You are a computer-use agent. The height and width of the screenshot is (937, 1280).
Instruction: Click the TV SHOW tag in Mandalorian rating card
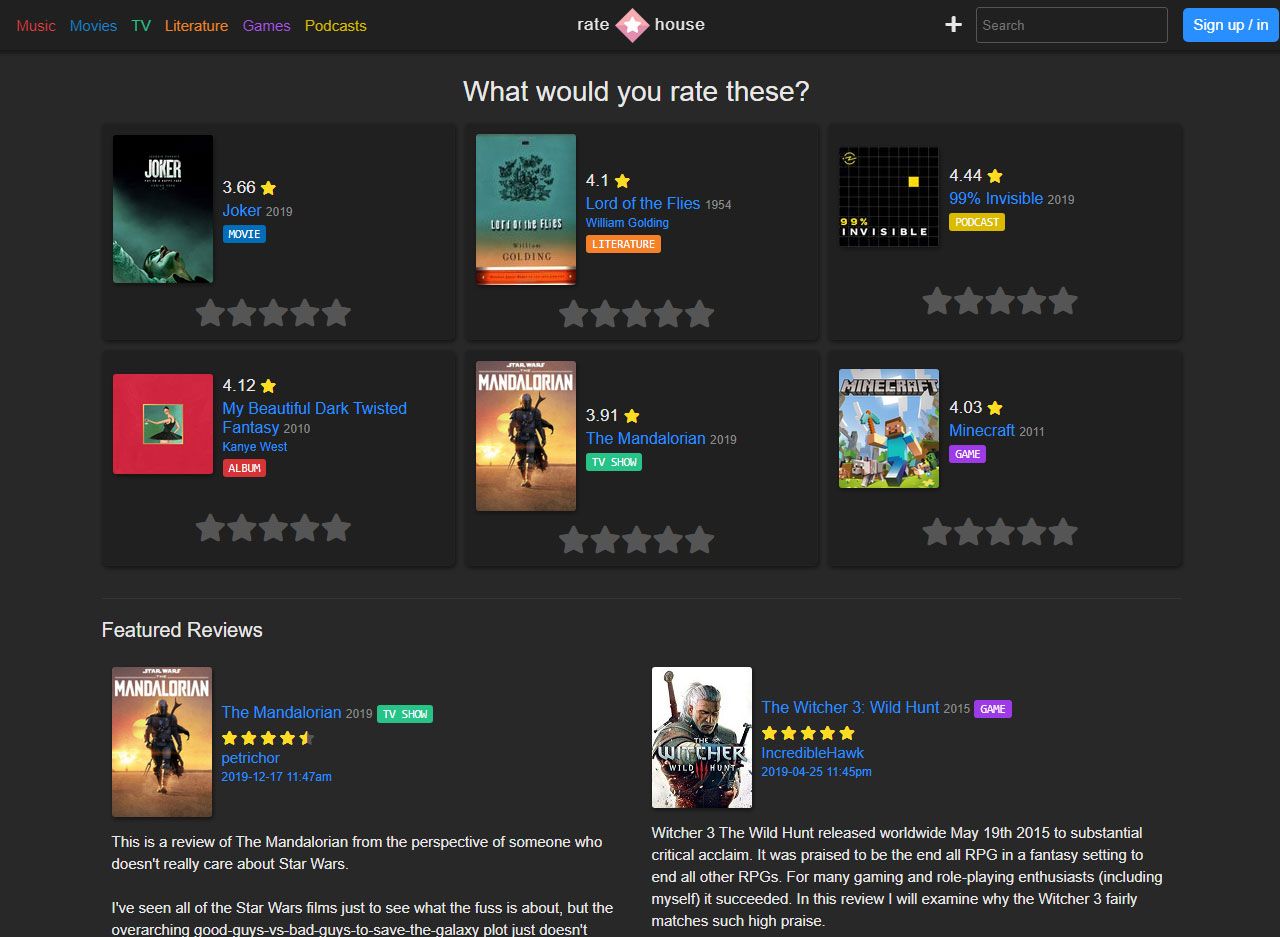pyautogui.click(x=613, y=462)
